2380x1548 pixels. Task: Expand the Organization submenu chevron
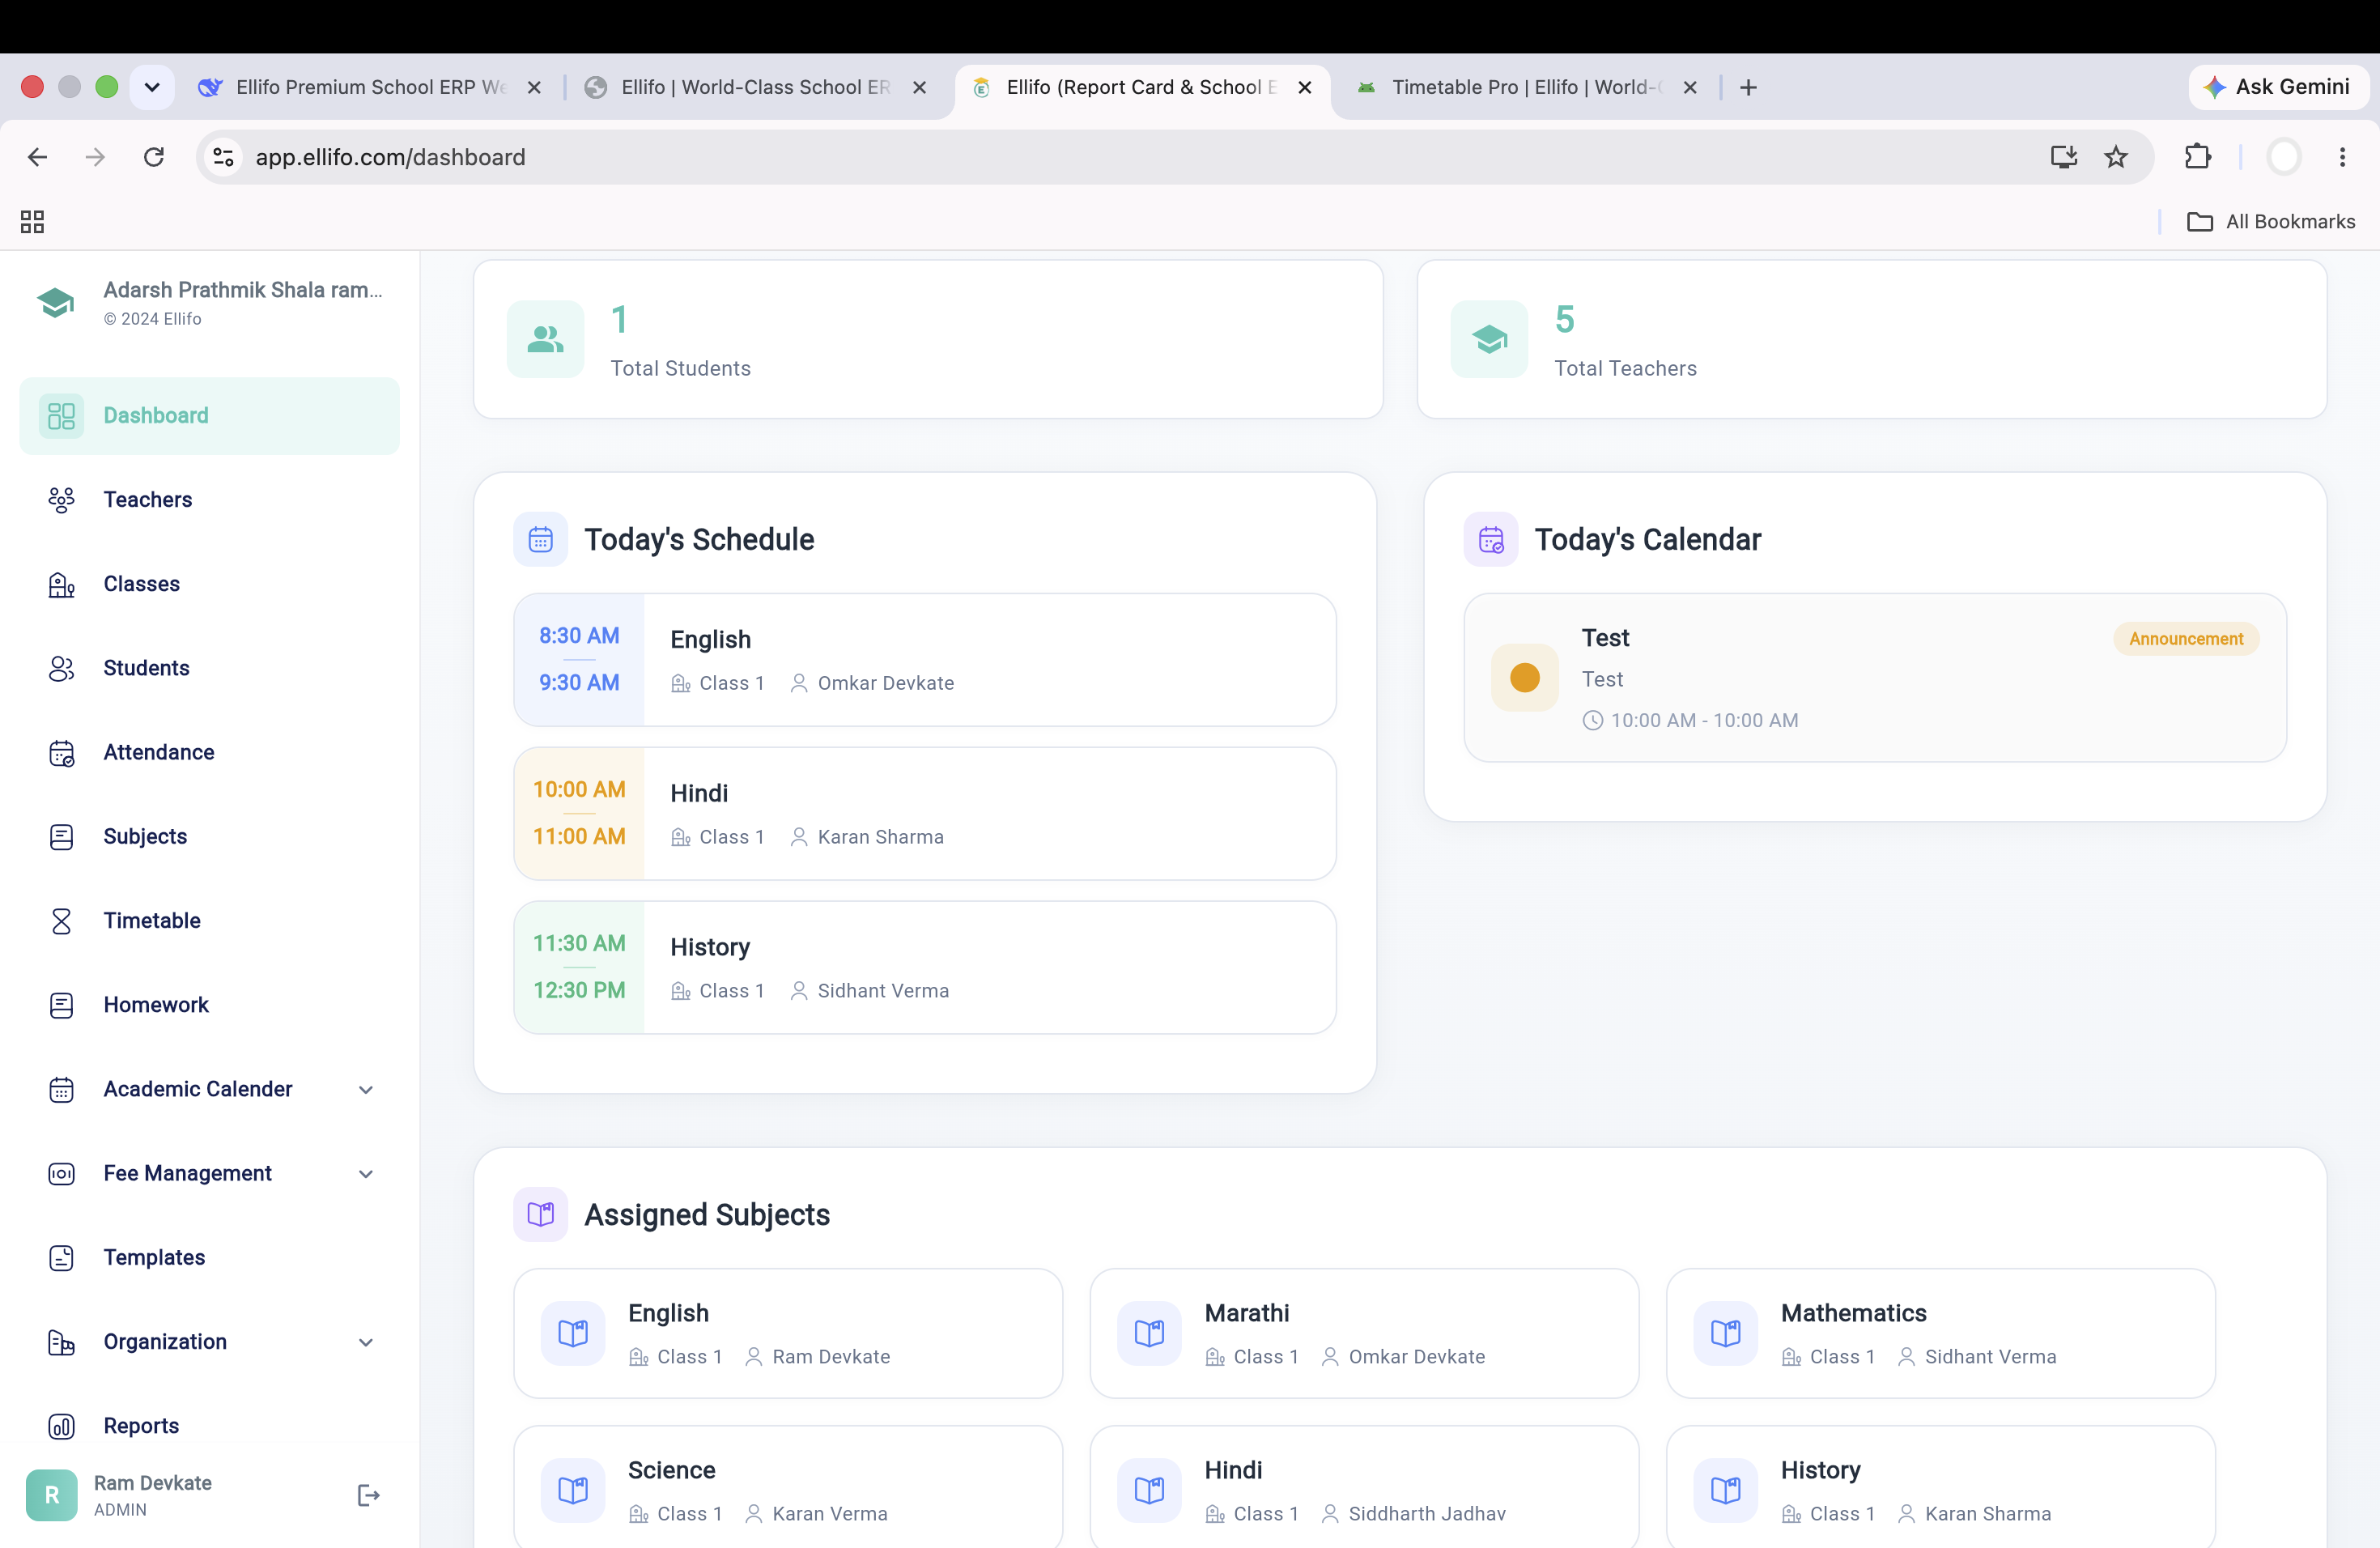(366, 1342)
